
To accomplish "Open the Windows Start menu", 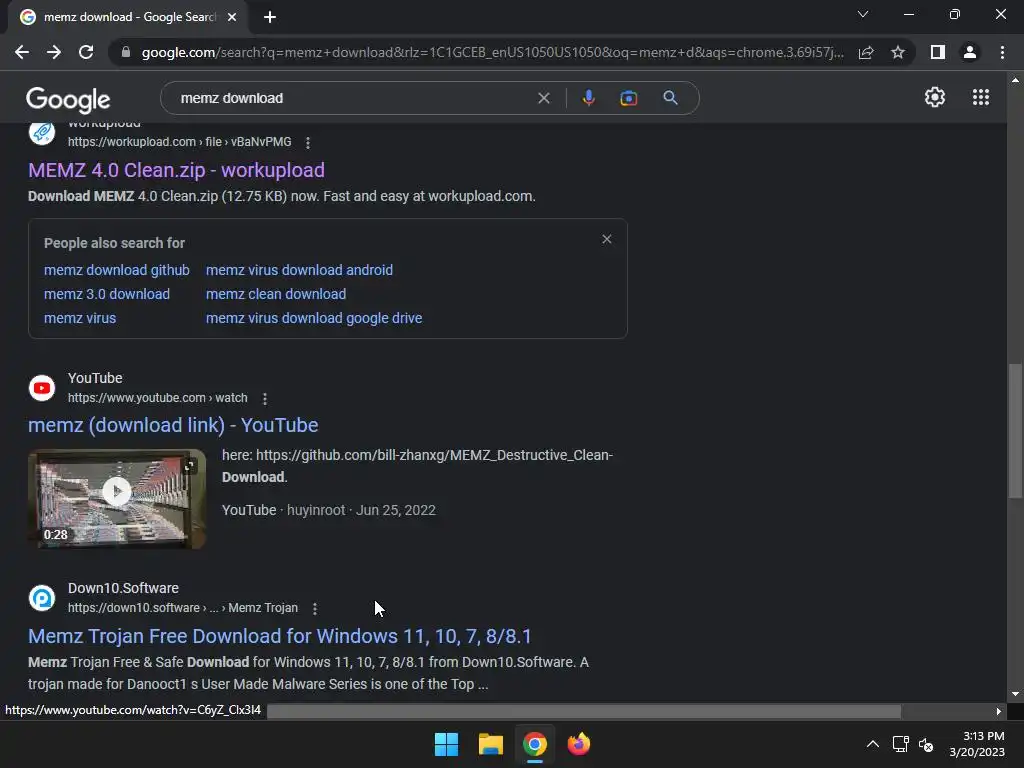I will tap(447, 744).
